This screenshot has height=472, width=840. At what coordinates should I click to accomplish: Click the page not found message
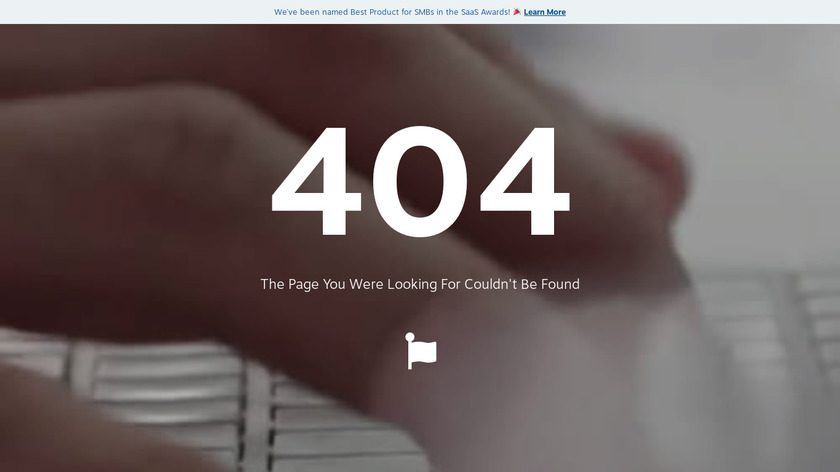(x=420, y=284)
